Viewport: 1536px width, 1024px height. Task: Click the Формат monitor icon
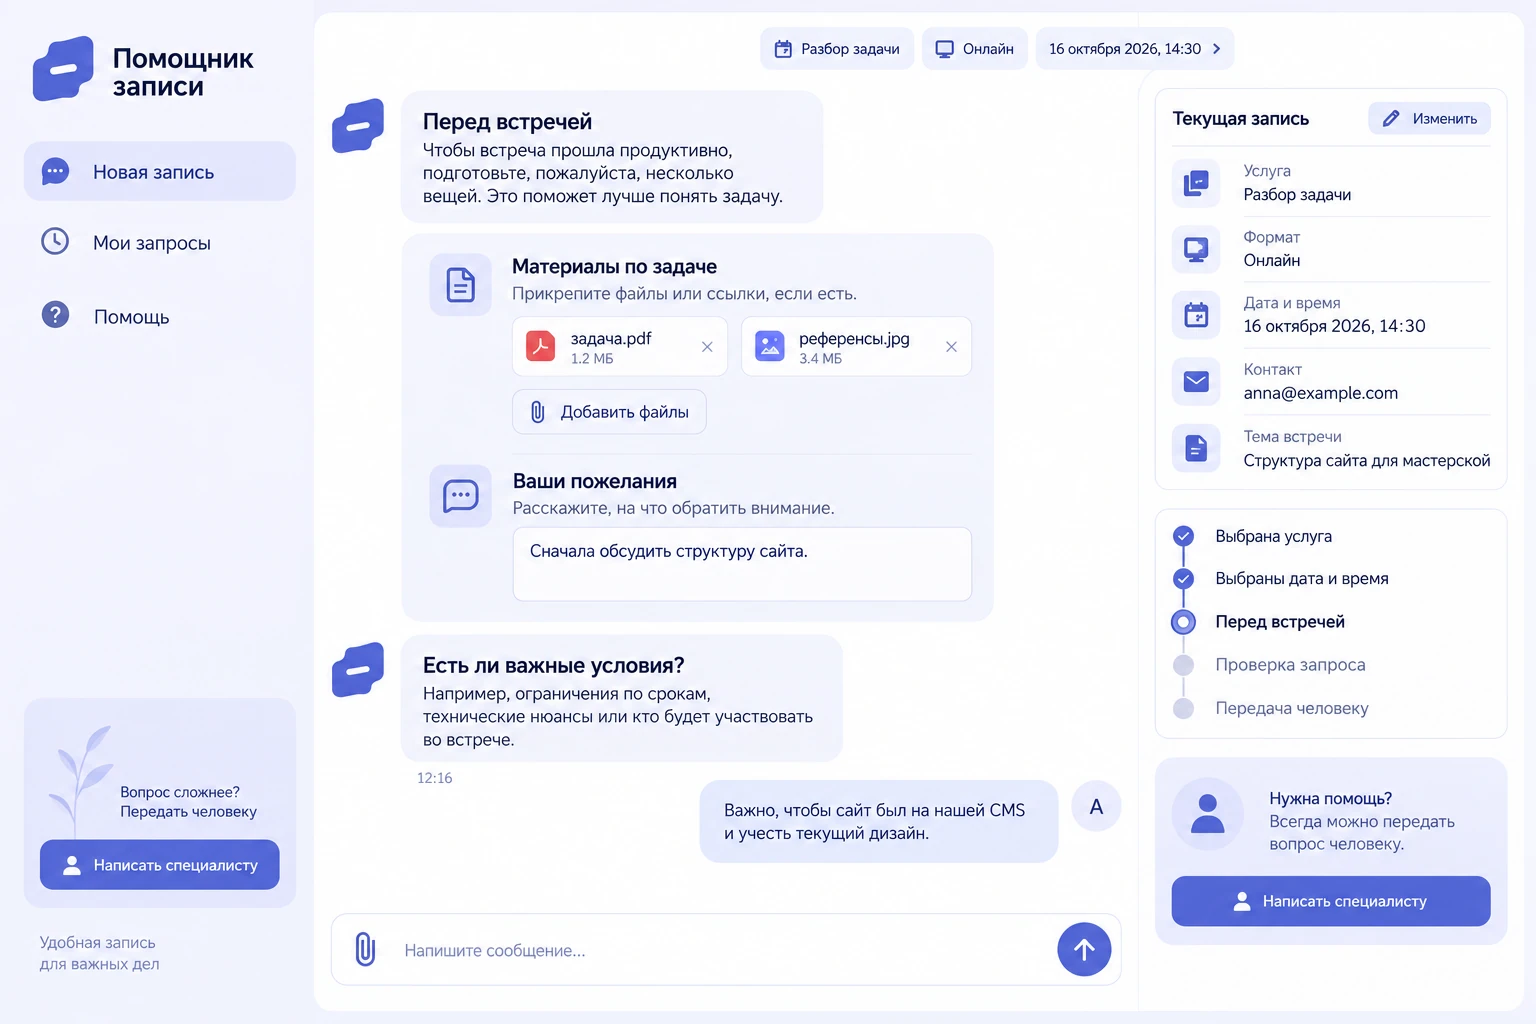coord(1196,249)
